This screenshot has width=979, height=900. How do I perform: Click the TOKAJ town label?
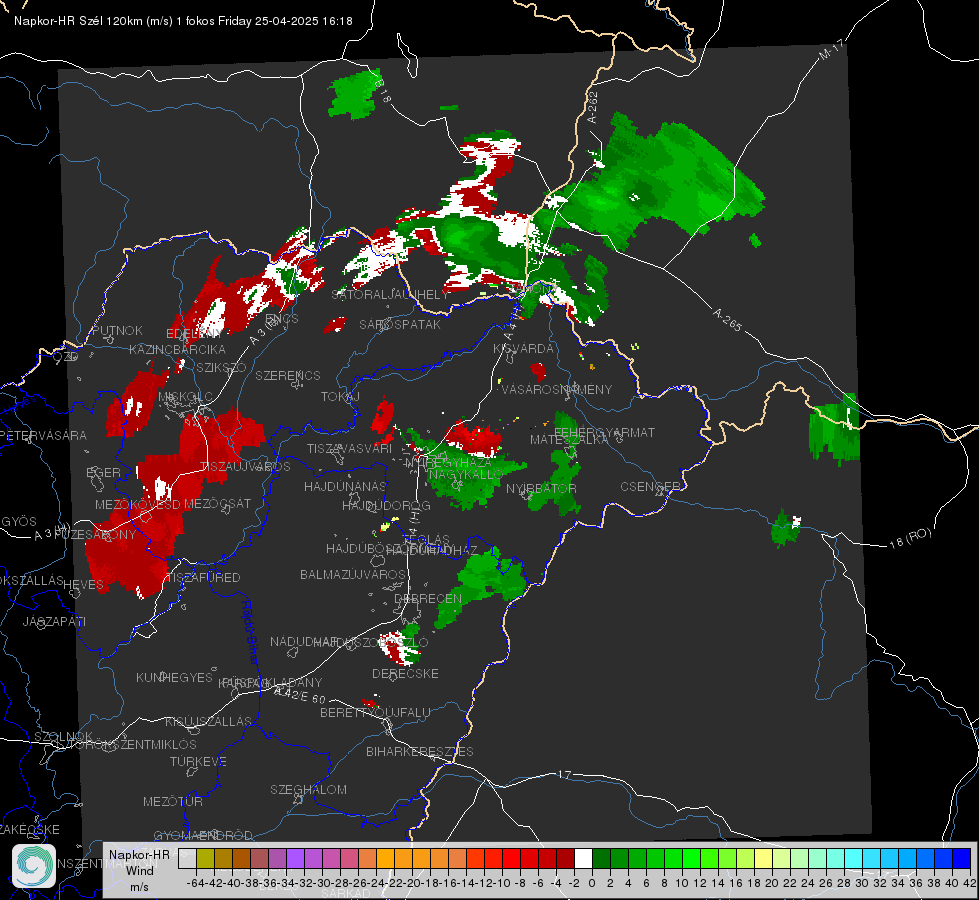[x=340, y=397]
